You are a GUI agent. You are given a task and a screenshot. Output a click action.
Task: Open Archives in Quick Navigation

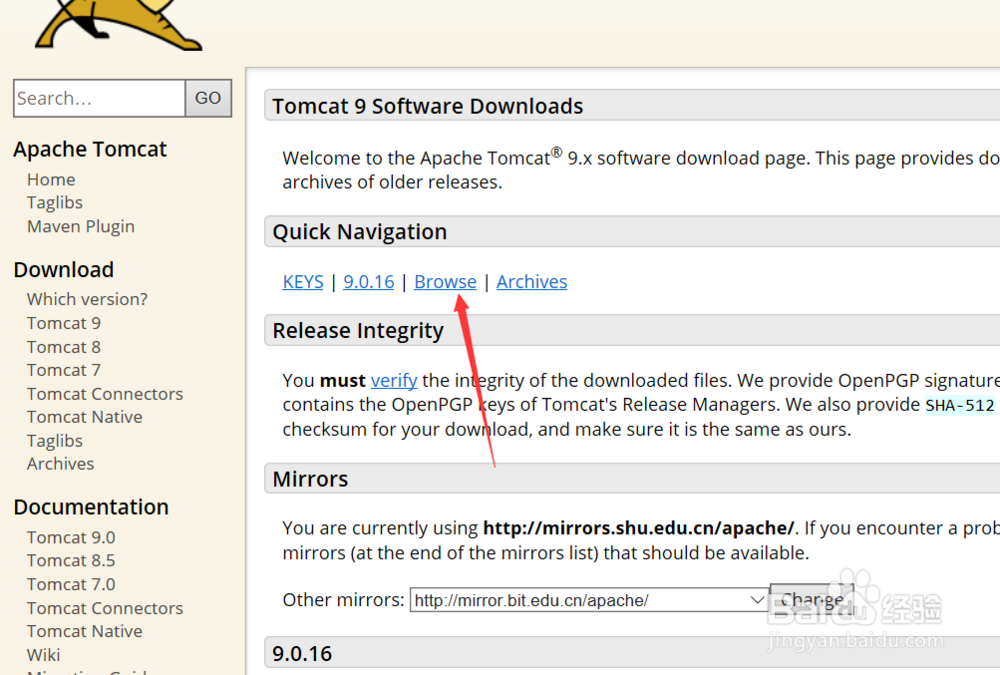coord(531,282)
